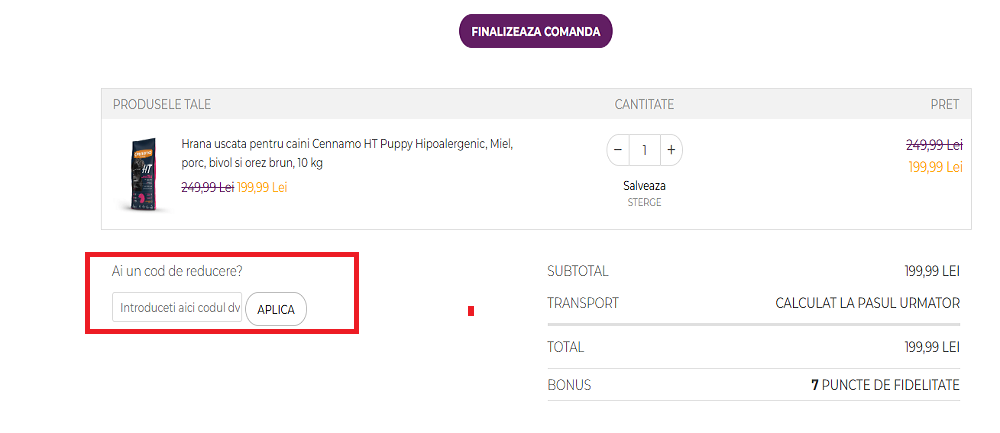Image resolution: width=1000 pixels, height=433 pixels.
Task: Remove the product using the STERGE link
Action: click(x=644, y=202)
